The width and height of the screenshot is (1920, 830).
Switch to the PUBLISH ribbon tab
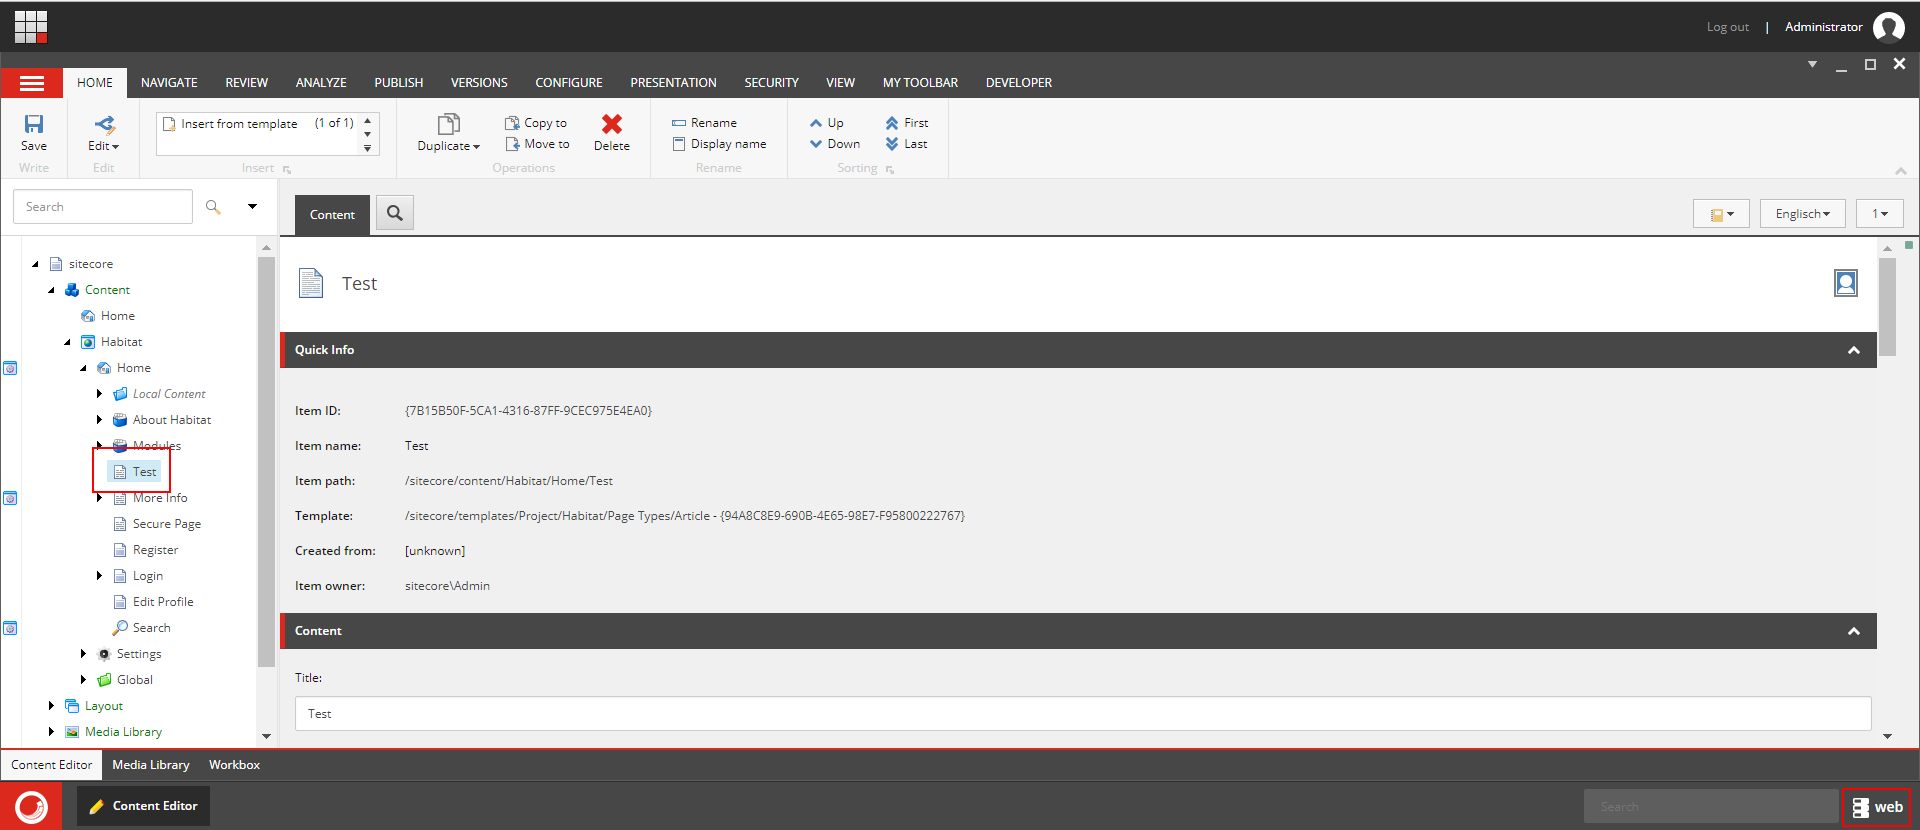pos(399,83)
